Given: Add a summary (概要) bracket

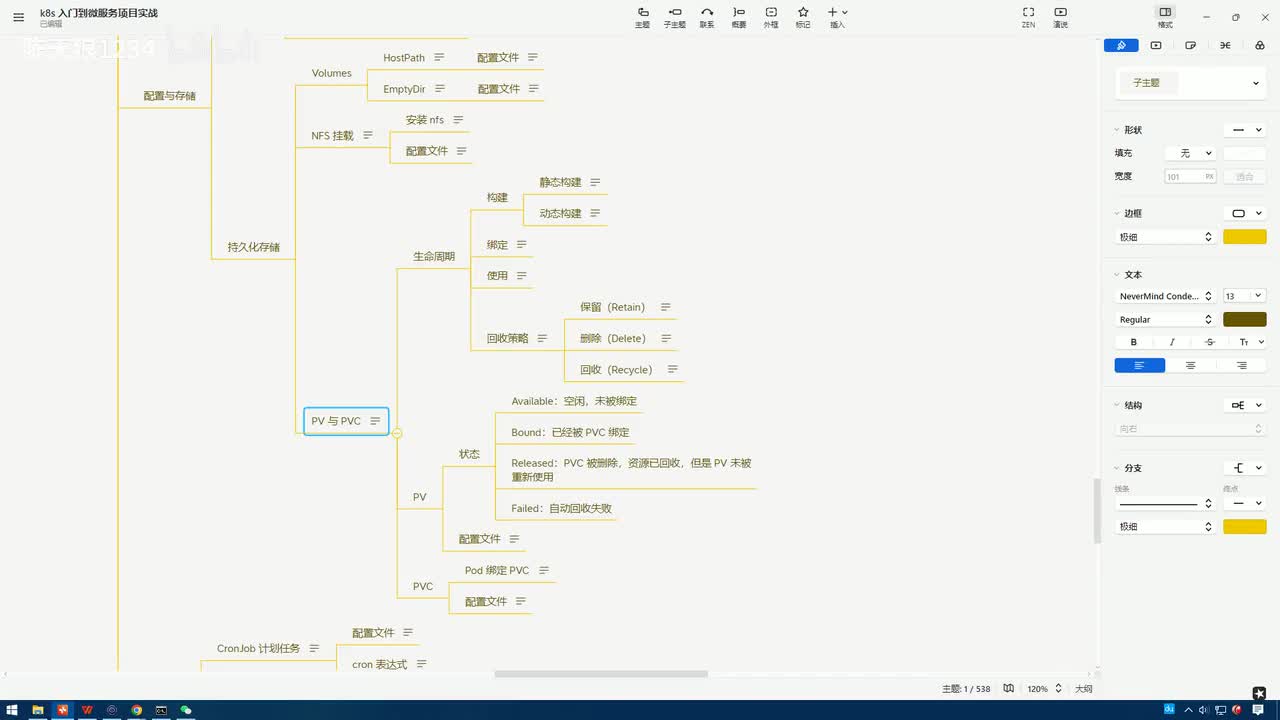Looking at the screenshot, I should click(739, 17).
